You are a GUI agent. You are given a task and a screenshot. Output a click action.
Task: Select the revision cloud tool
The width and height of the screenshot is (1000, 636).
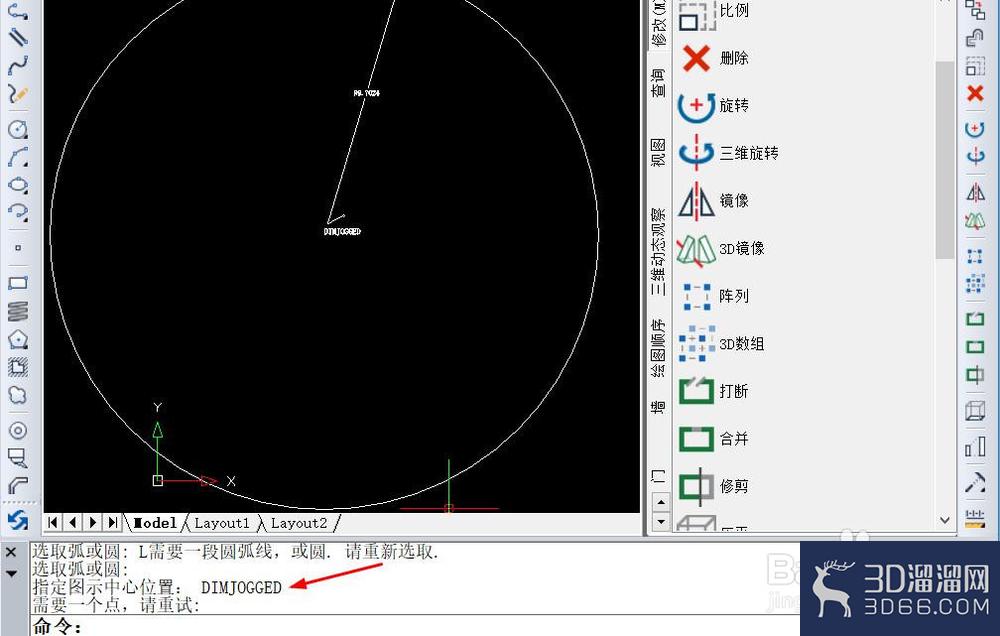pos(18,395)
